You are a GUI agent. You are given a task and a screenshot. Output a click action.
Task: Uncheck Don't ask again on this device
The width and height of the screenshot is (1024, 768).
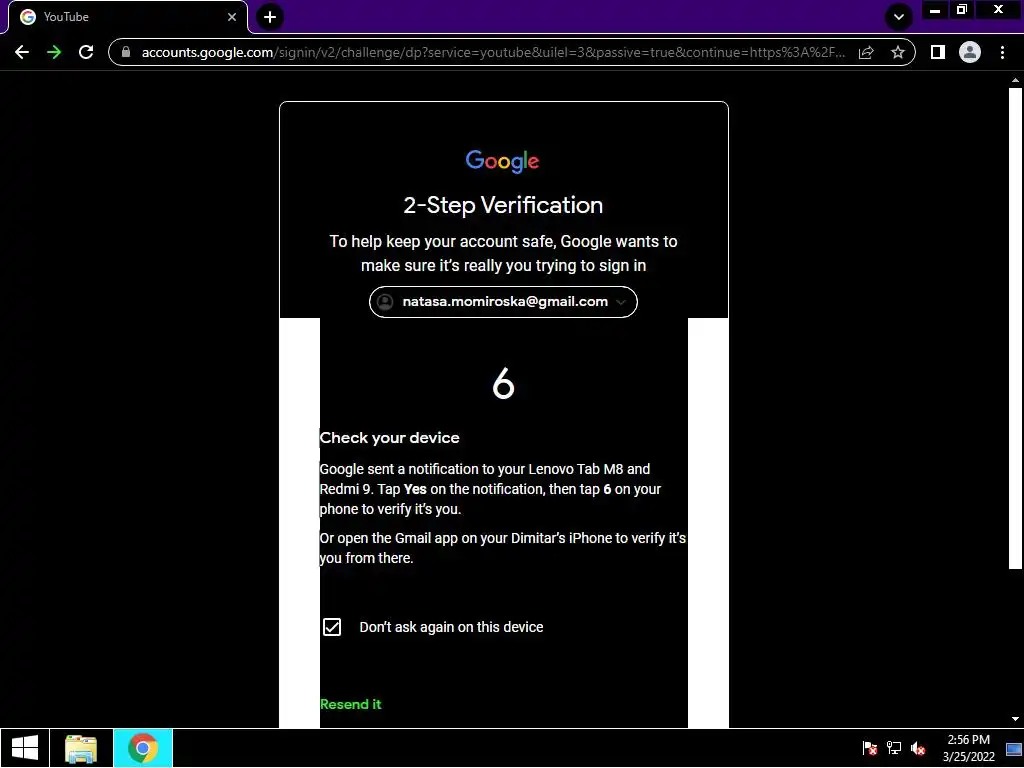[332, 627]
